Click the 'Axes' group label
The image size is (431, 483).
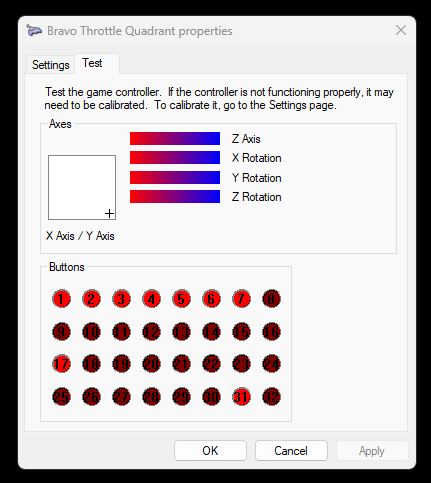60,124
